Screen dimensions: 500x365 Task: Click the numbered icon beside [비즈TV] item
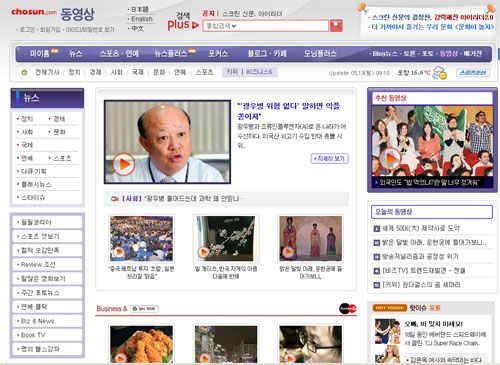[x=376, y=271]
